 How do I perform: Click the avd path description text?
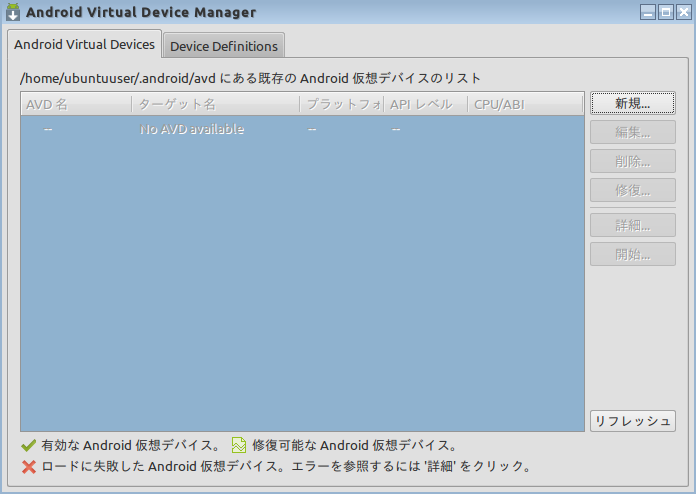(250, 79)
